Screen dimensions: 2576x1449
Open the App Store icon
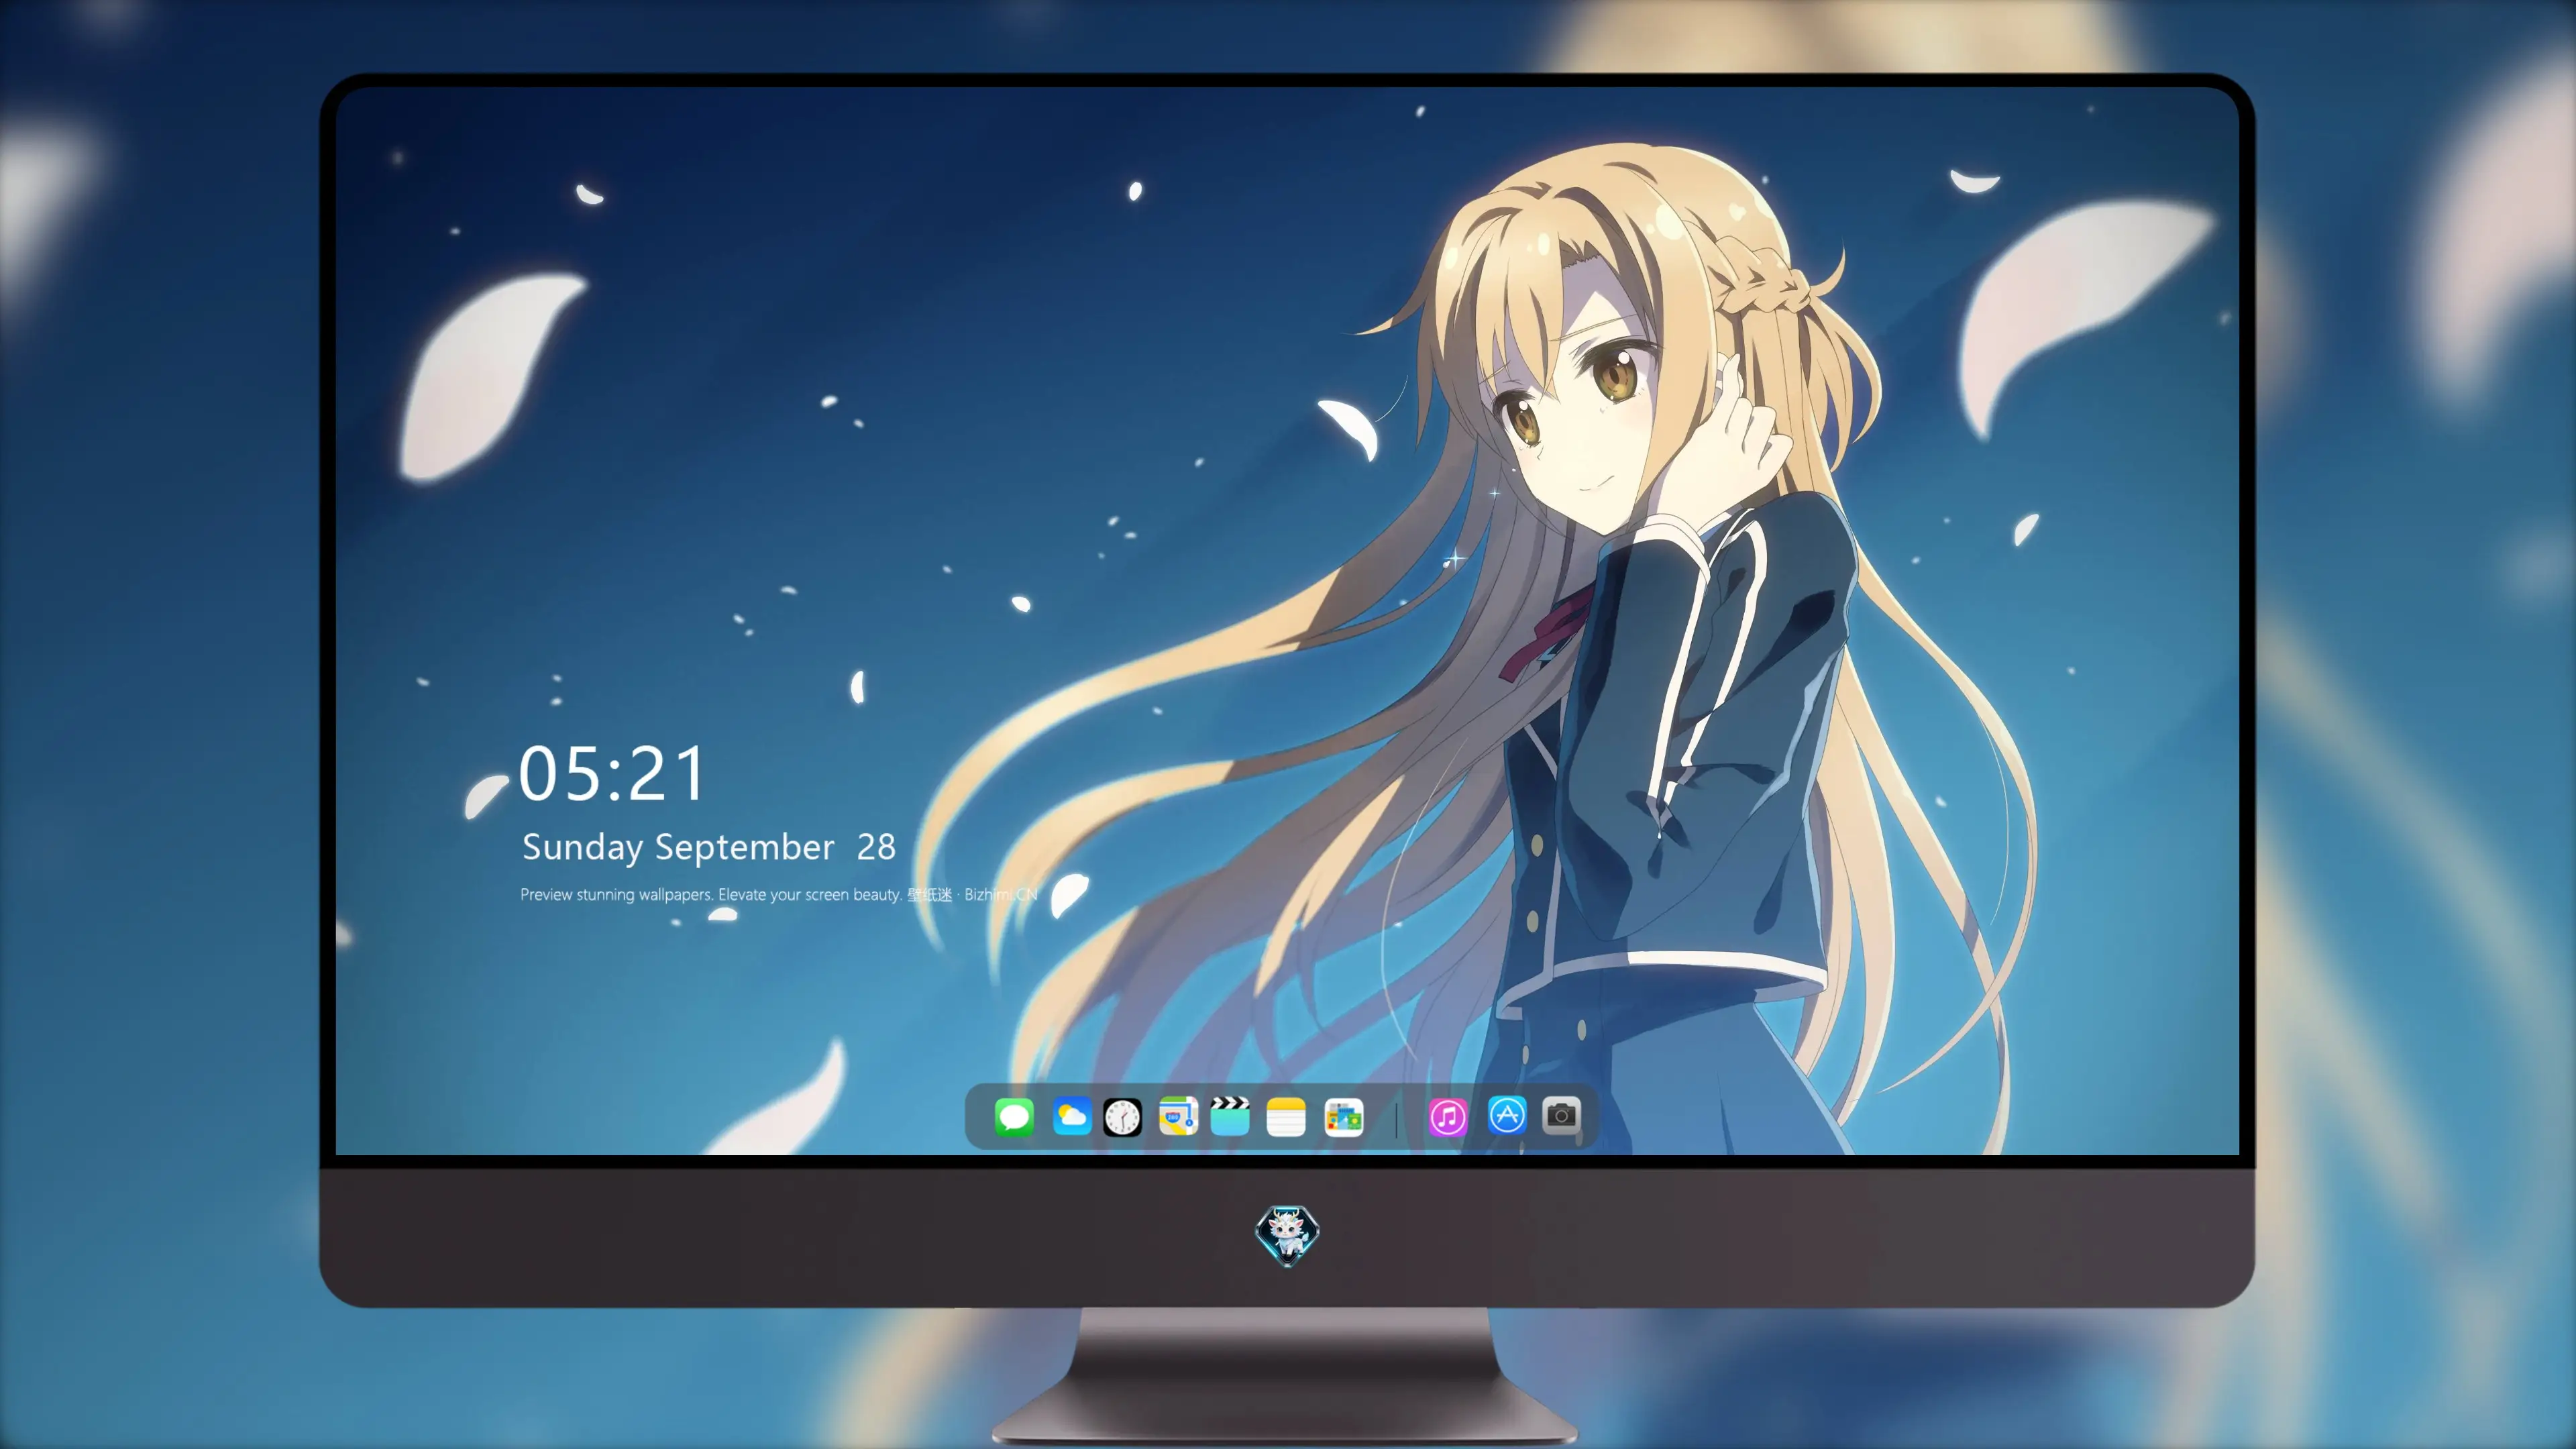pyautogui.click(x=1507, y=1115)
